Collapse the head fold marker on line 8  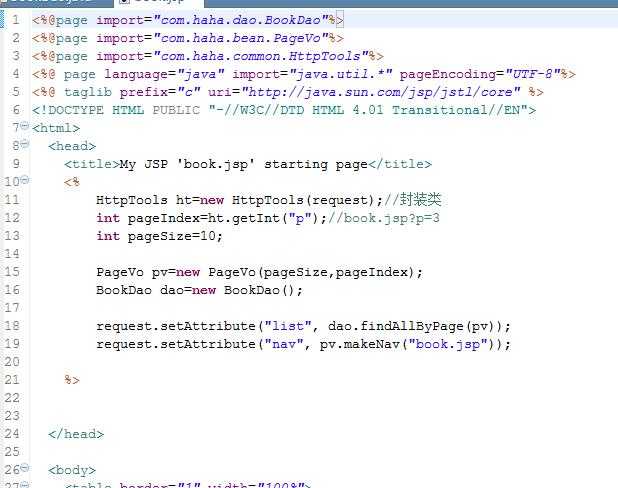click(x=24, y=144)
